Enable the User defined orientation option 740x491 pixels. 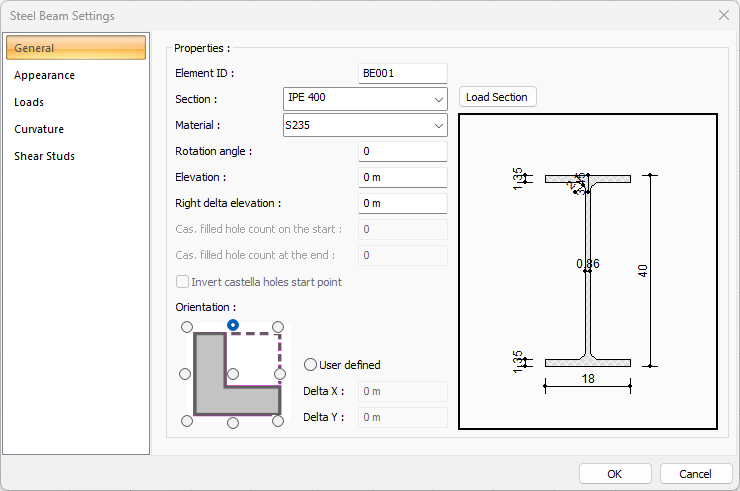(x=311, y=365)
